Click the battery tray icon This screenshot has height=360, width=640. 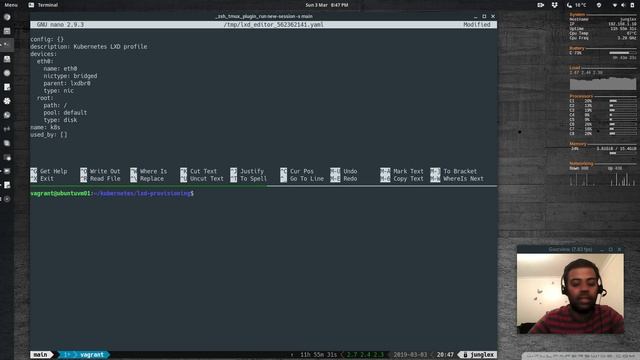(x=633, y=5)
